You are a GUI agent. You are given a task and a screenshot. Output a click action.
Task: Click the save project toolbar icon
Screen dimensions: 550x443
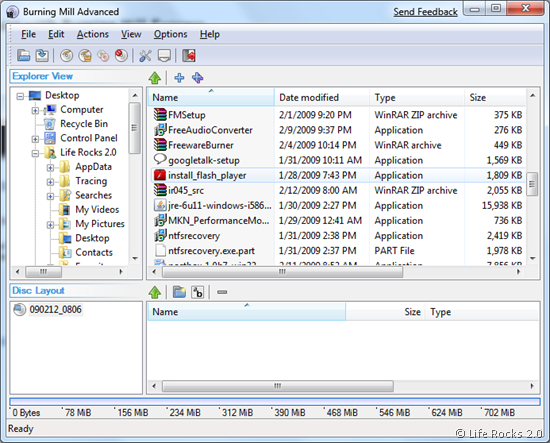pyautogui.click(x=42, y=55)
